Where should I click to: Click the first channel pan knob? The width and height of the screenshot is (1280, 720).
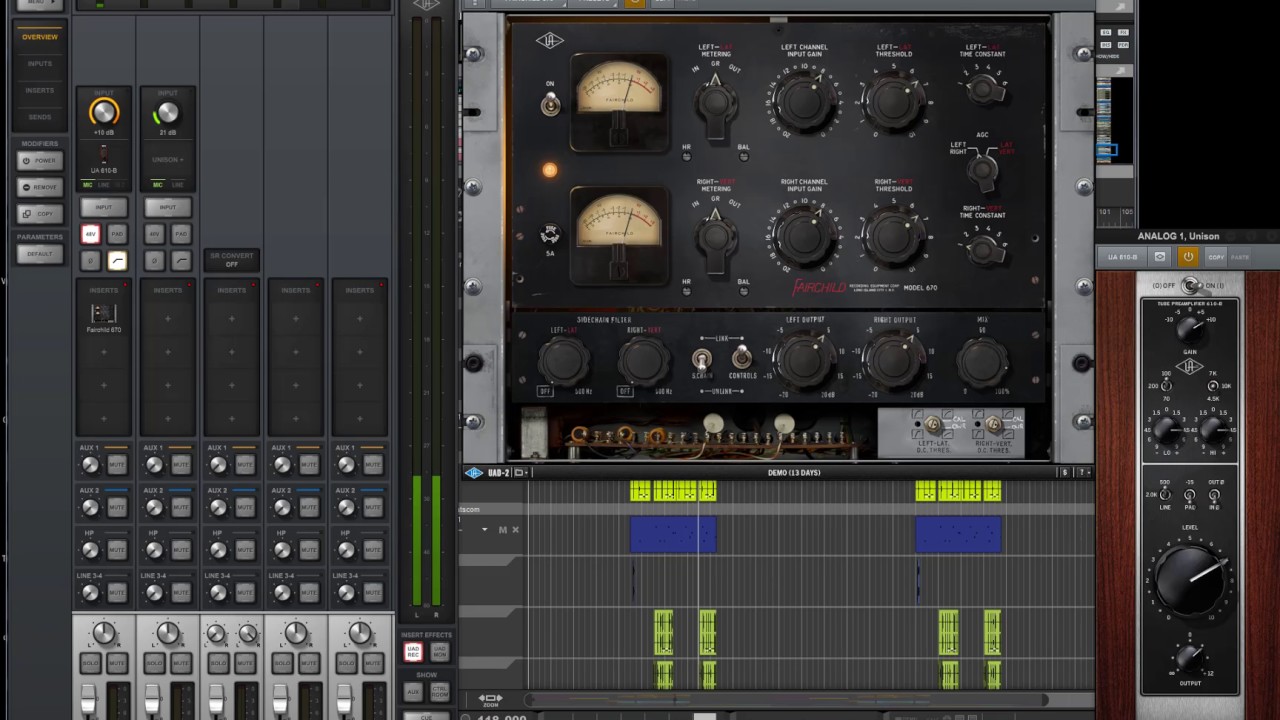click(x=104, y=633)
